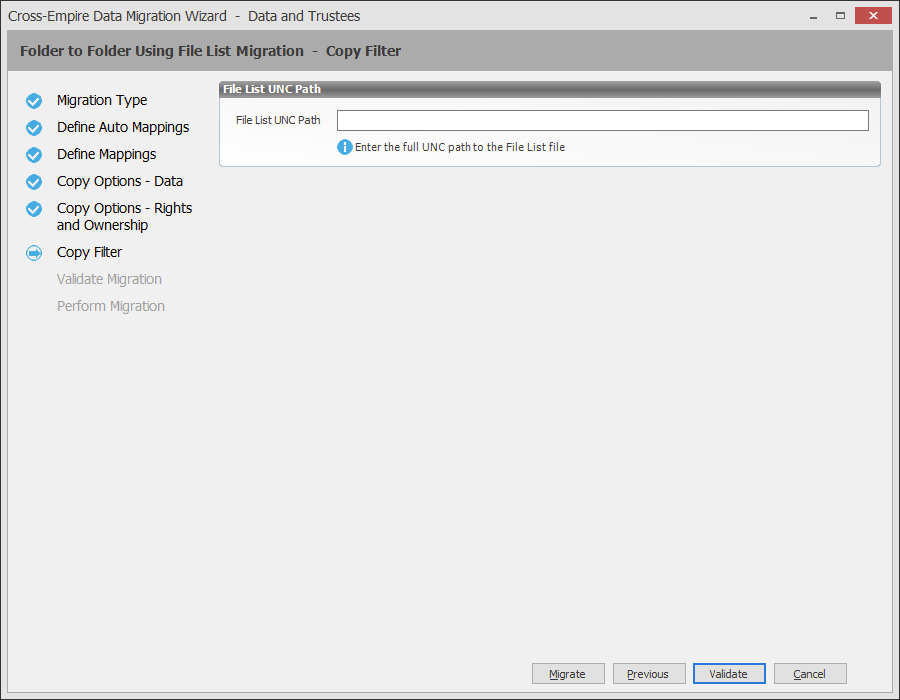Screen dimensions: 900x700
Task: Maximize the wizard window
Action: click(840, 16)
